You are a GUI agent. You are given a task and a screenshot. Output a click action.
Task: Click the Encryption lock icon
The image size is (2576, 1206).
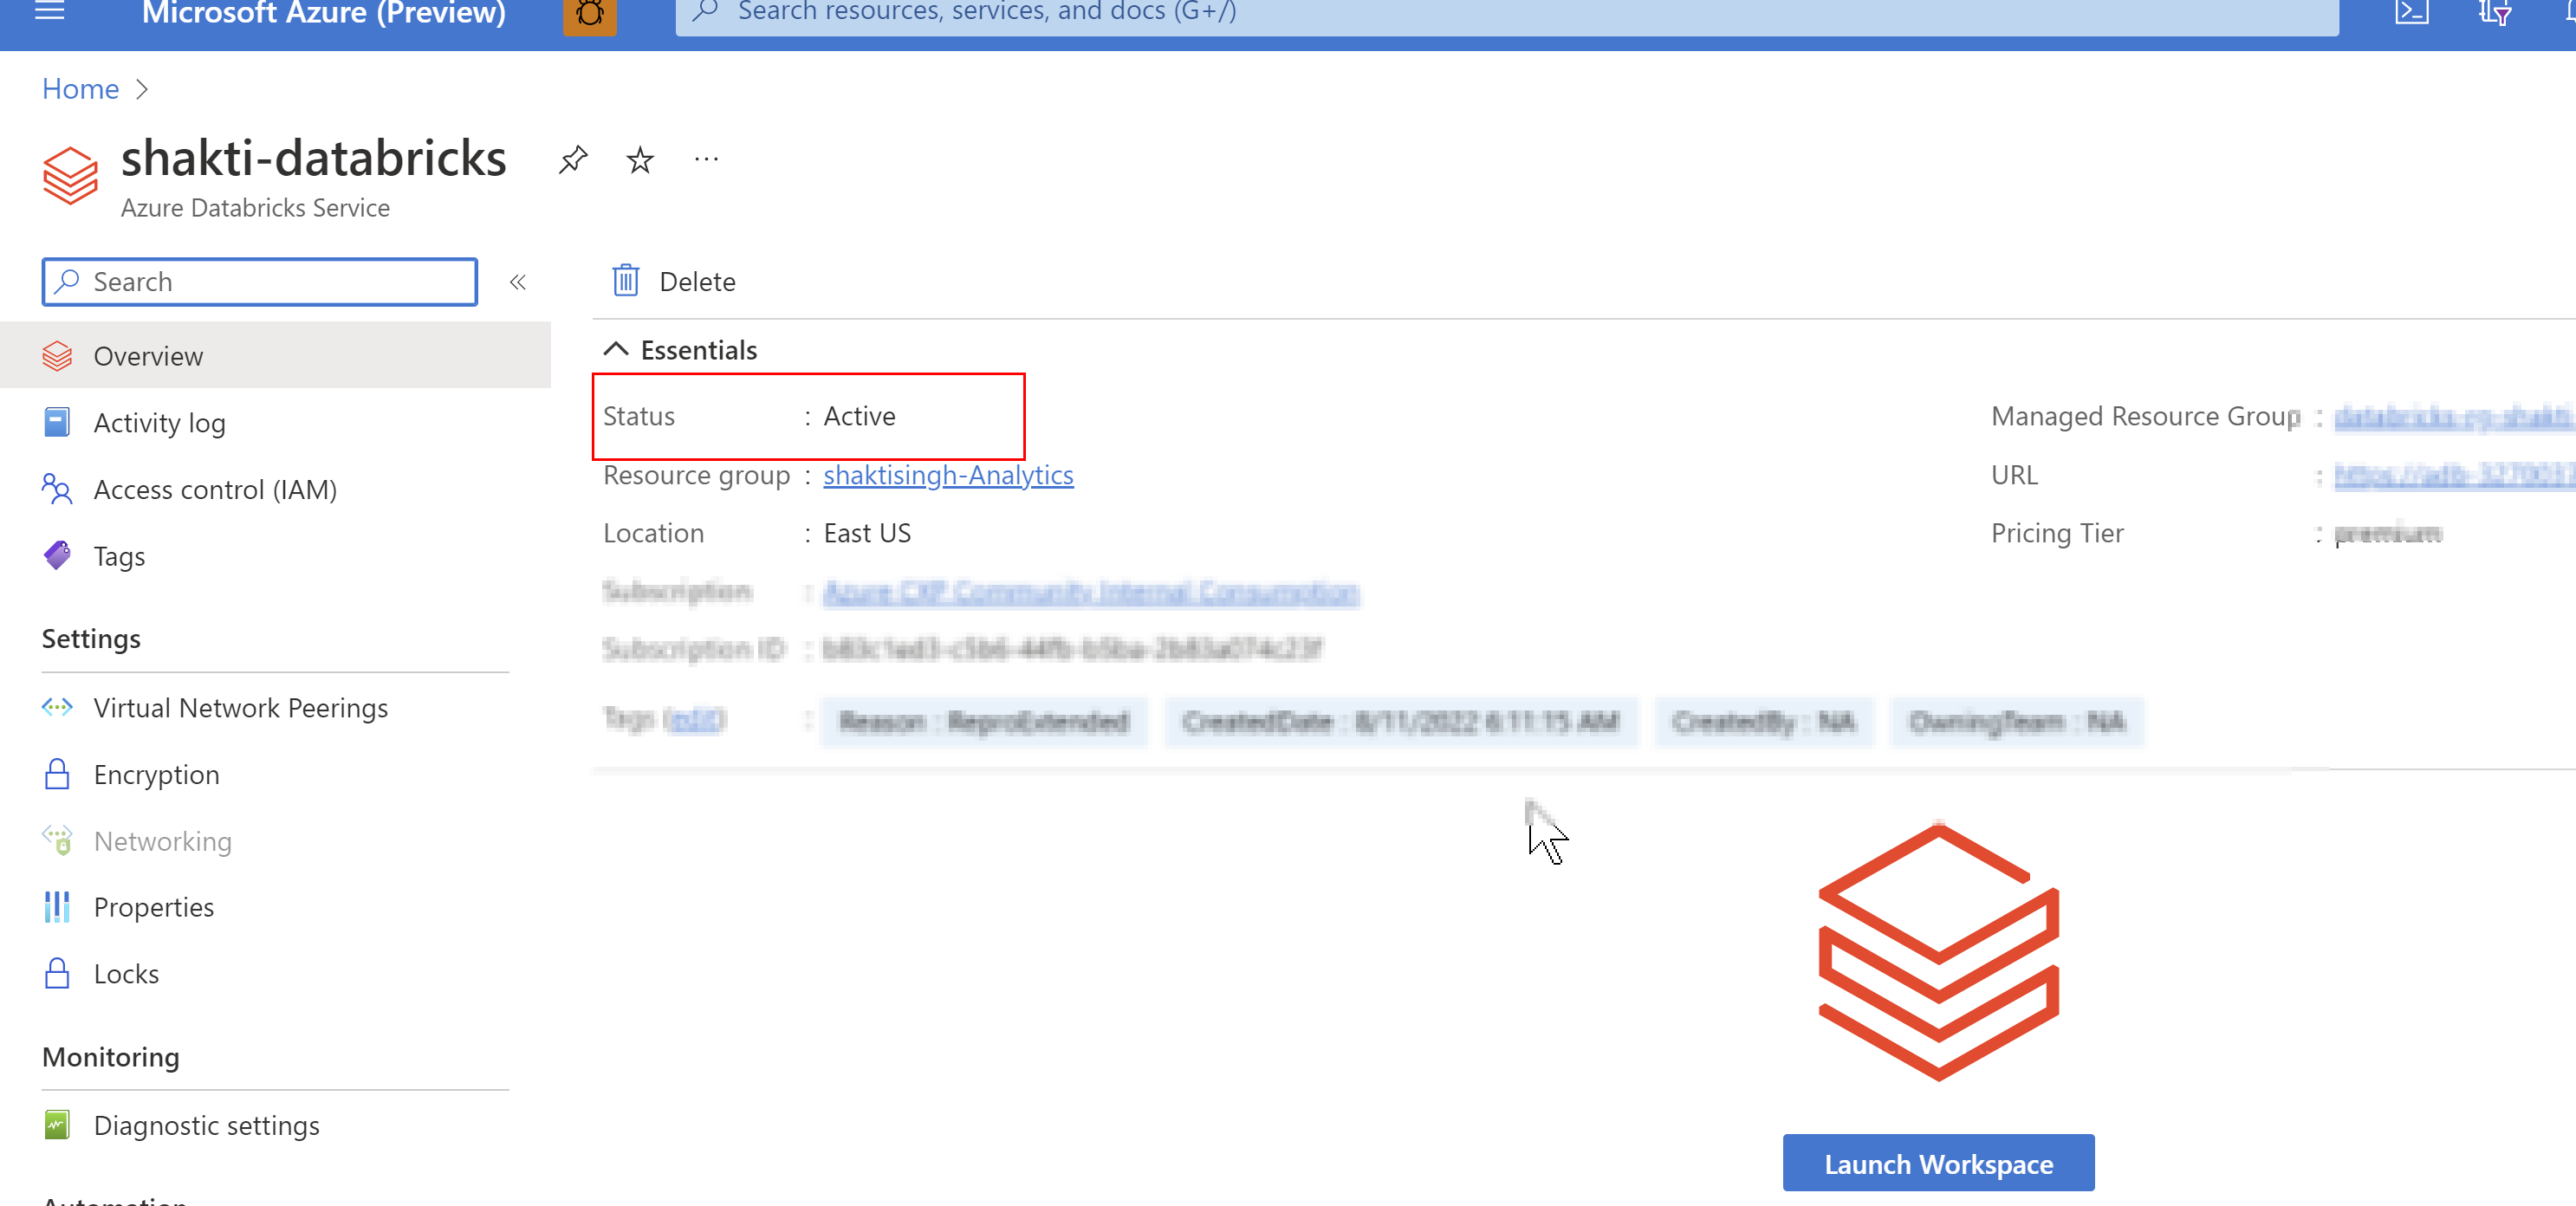coord(57,774)
